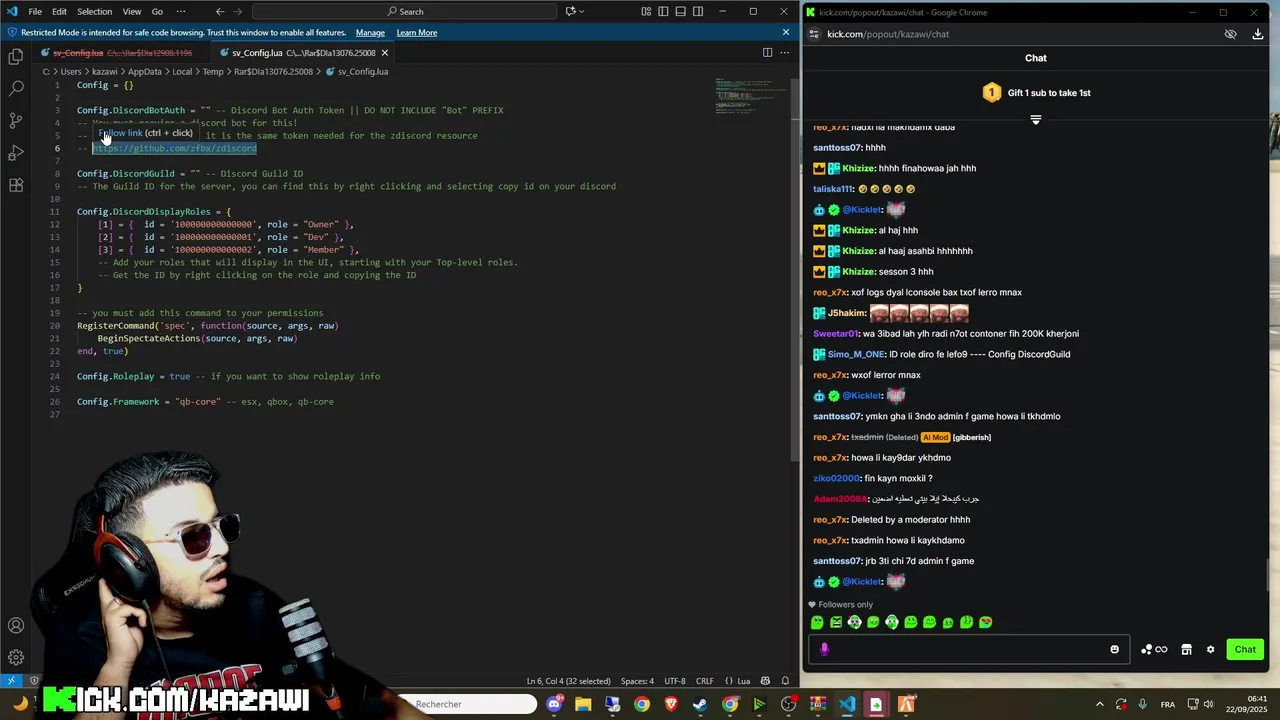Toggle the primary side bar
Screen dimensions: 1280x720
pyautogui.click(x=664, y=11)
